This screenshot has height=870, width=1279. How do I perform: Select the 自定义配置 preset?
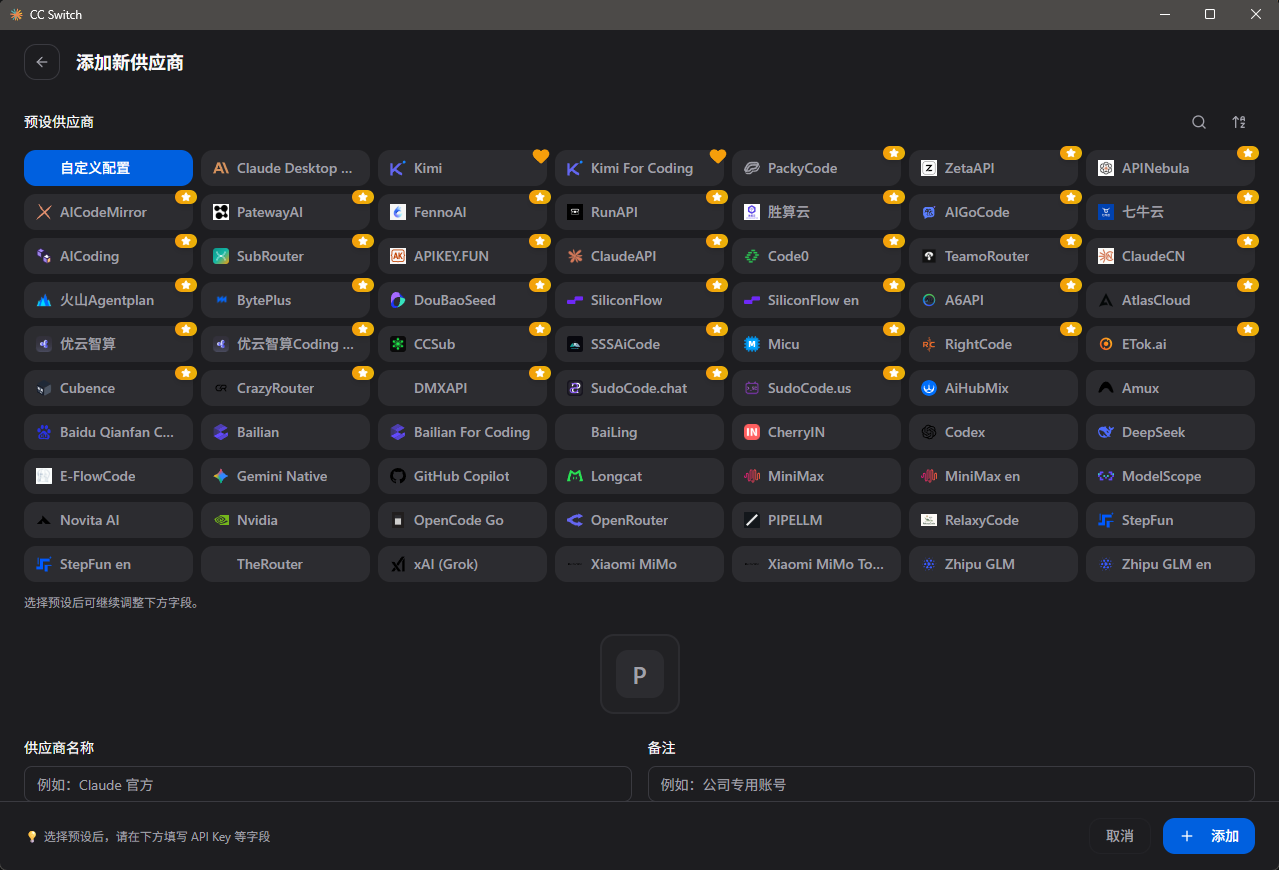(108, 168)
